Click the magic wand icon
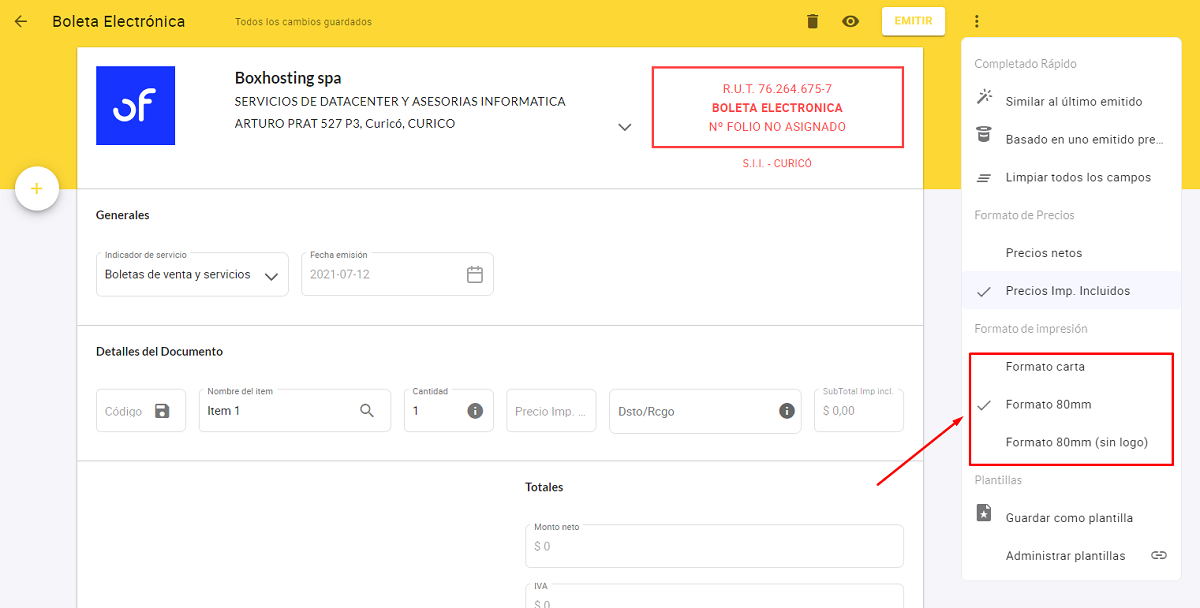 pyautogui.click(x=984, y=98)
